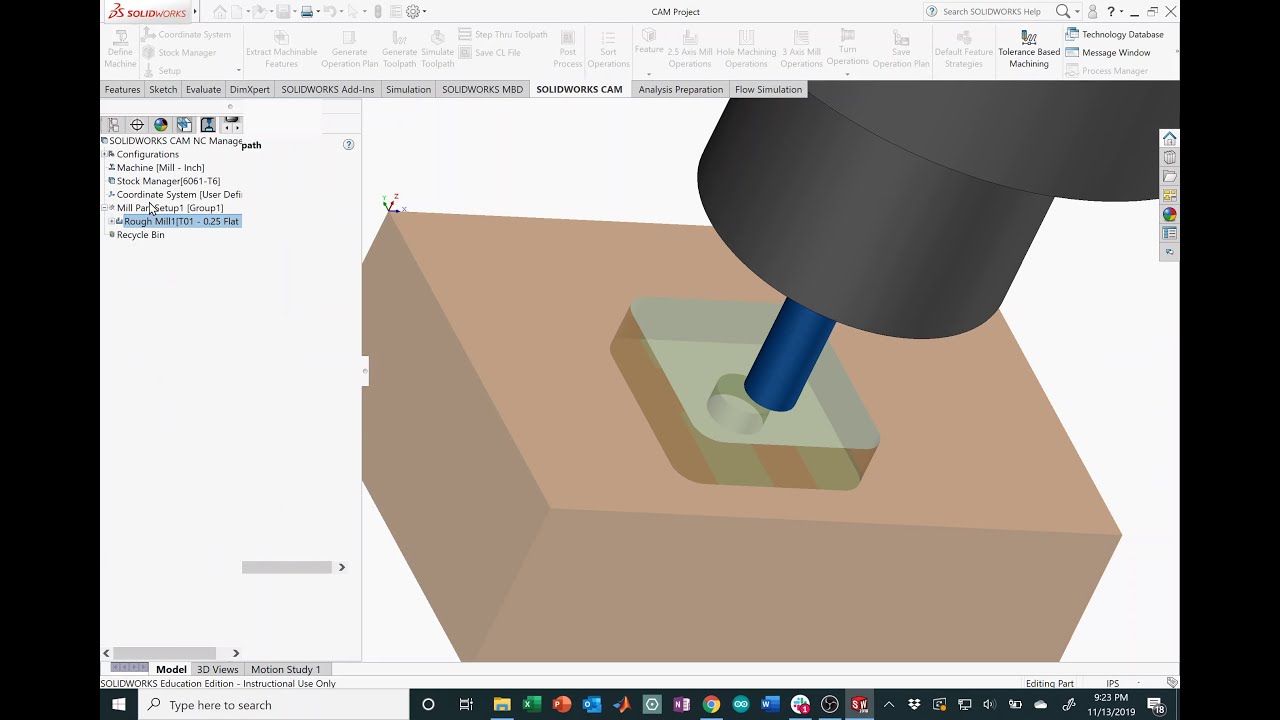Click the New document icon
The width and height of the screenshot is (1280, 720).
[x=238, y=12]
